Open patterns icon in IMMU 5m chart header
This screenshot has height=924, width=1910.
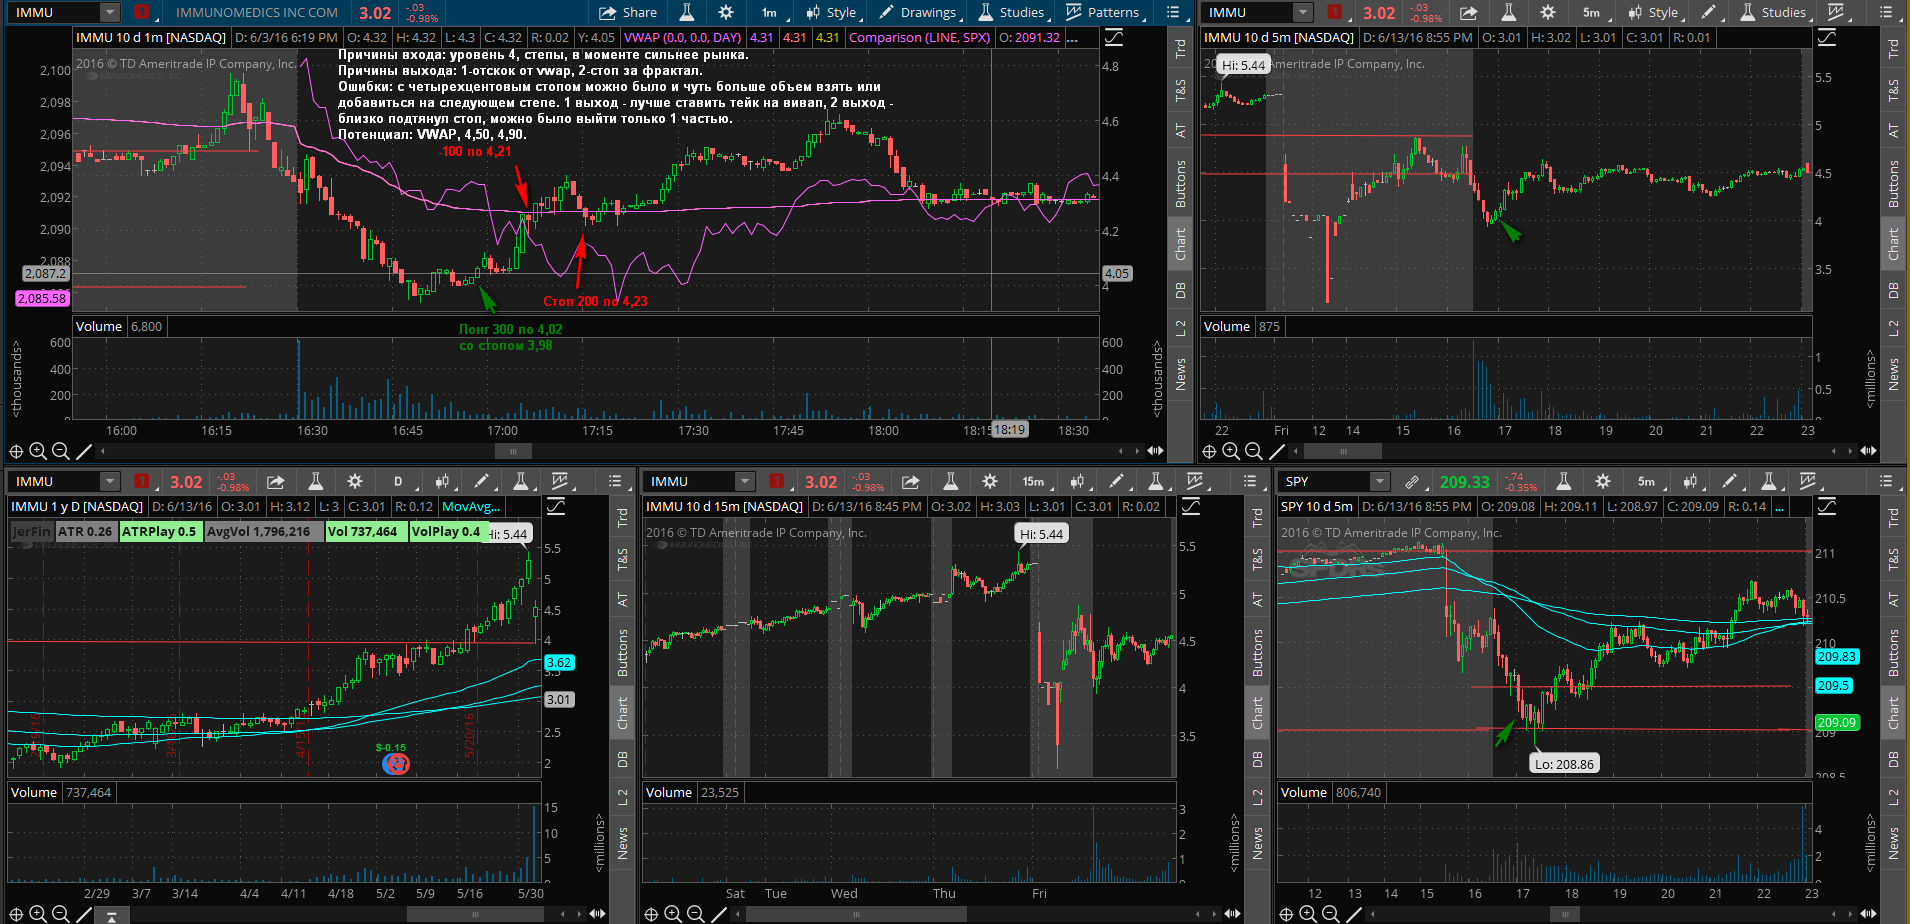(x=1838, y=12)
